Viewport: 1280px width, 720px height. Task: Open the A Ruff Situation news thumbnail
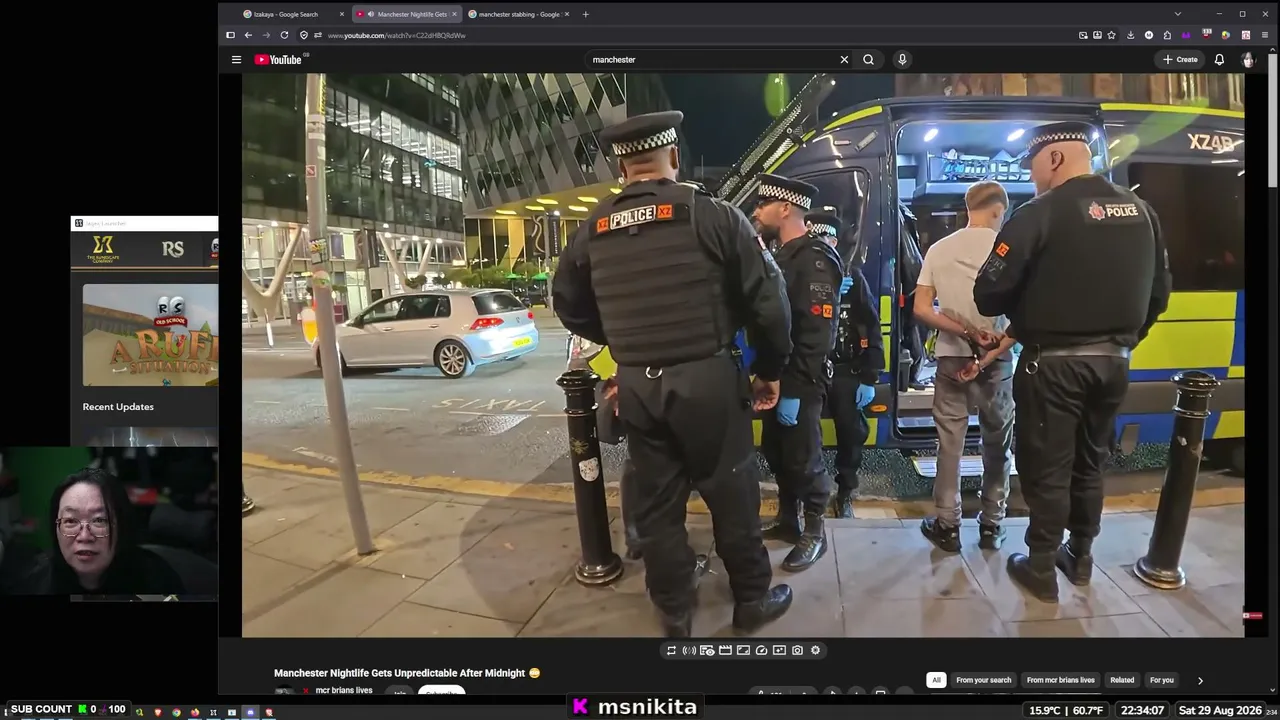(x=150, y=335)
